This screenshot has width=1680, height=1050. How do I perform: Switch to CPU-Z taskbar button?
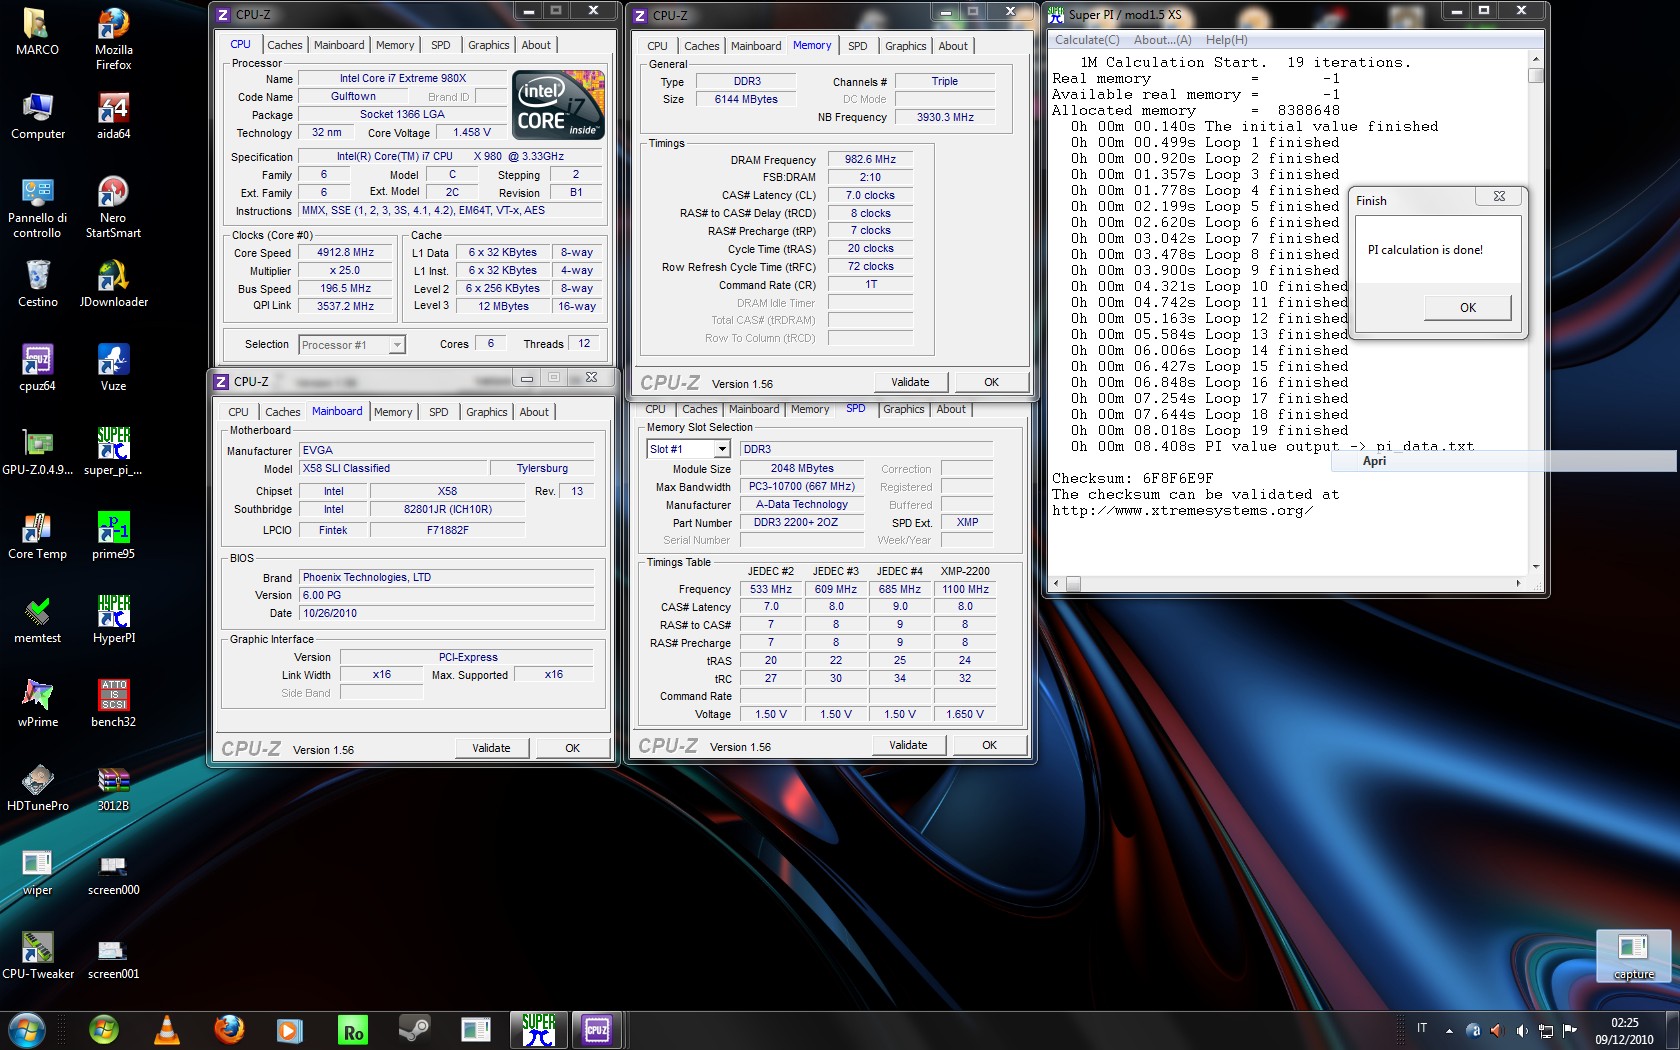[x=598, y=1030]
